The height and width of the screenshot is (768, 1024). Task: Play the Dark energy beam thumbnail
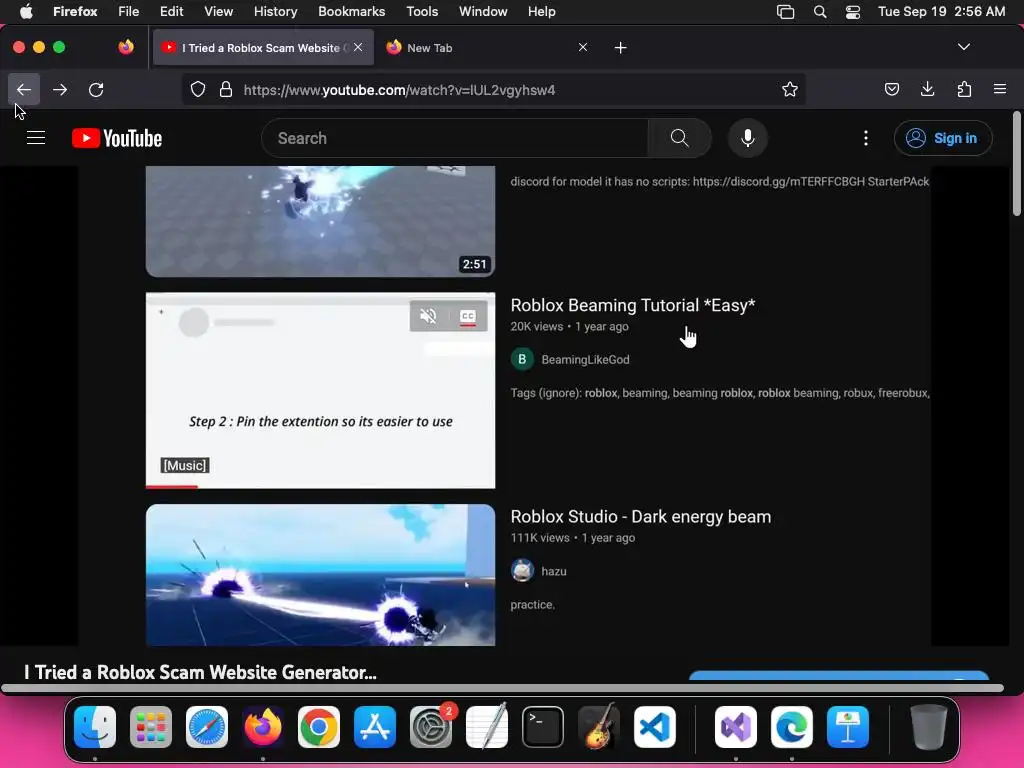[x=320, y=575]
